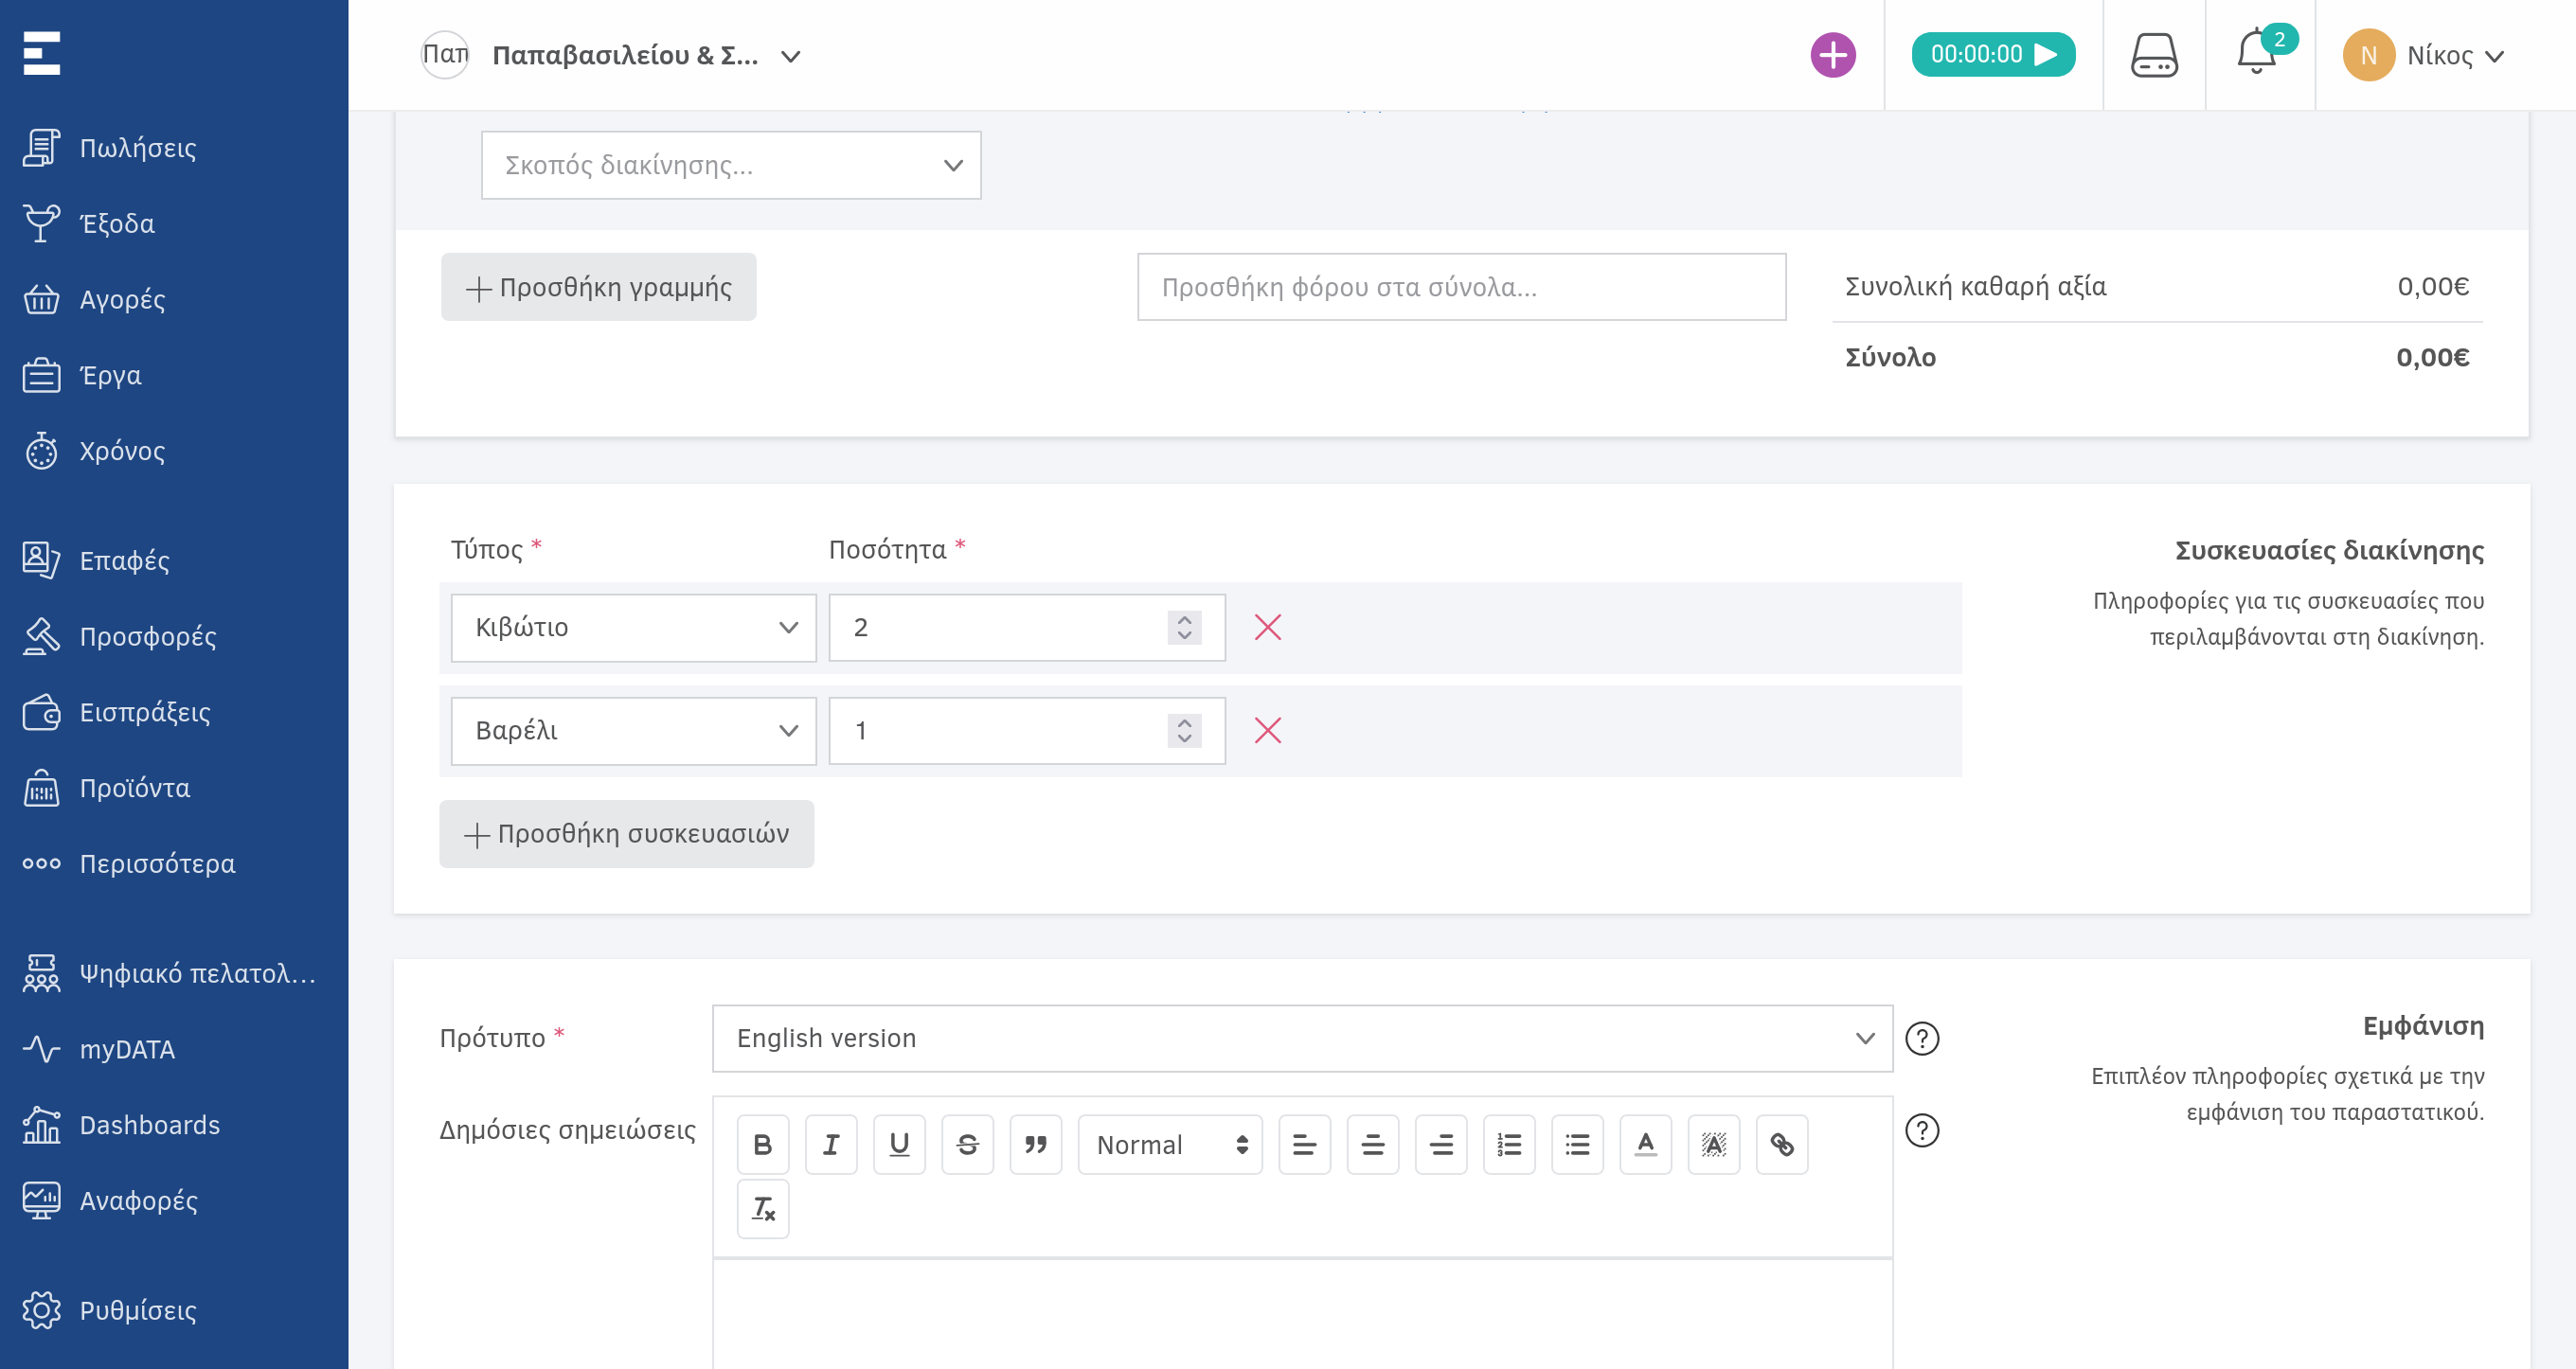
Task: Toggle bullet list in notes toolbar
Action: click(x=1576, y=1144)
